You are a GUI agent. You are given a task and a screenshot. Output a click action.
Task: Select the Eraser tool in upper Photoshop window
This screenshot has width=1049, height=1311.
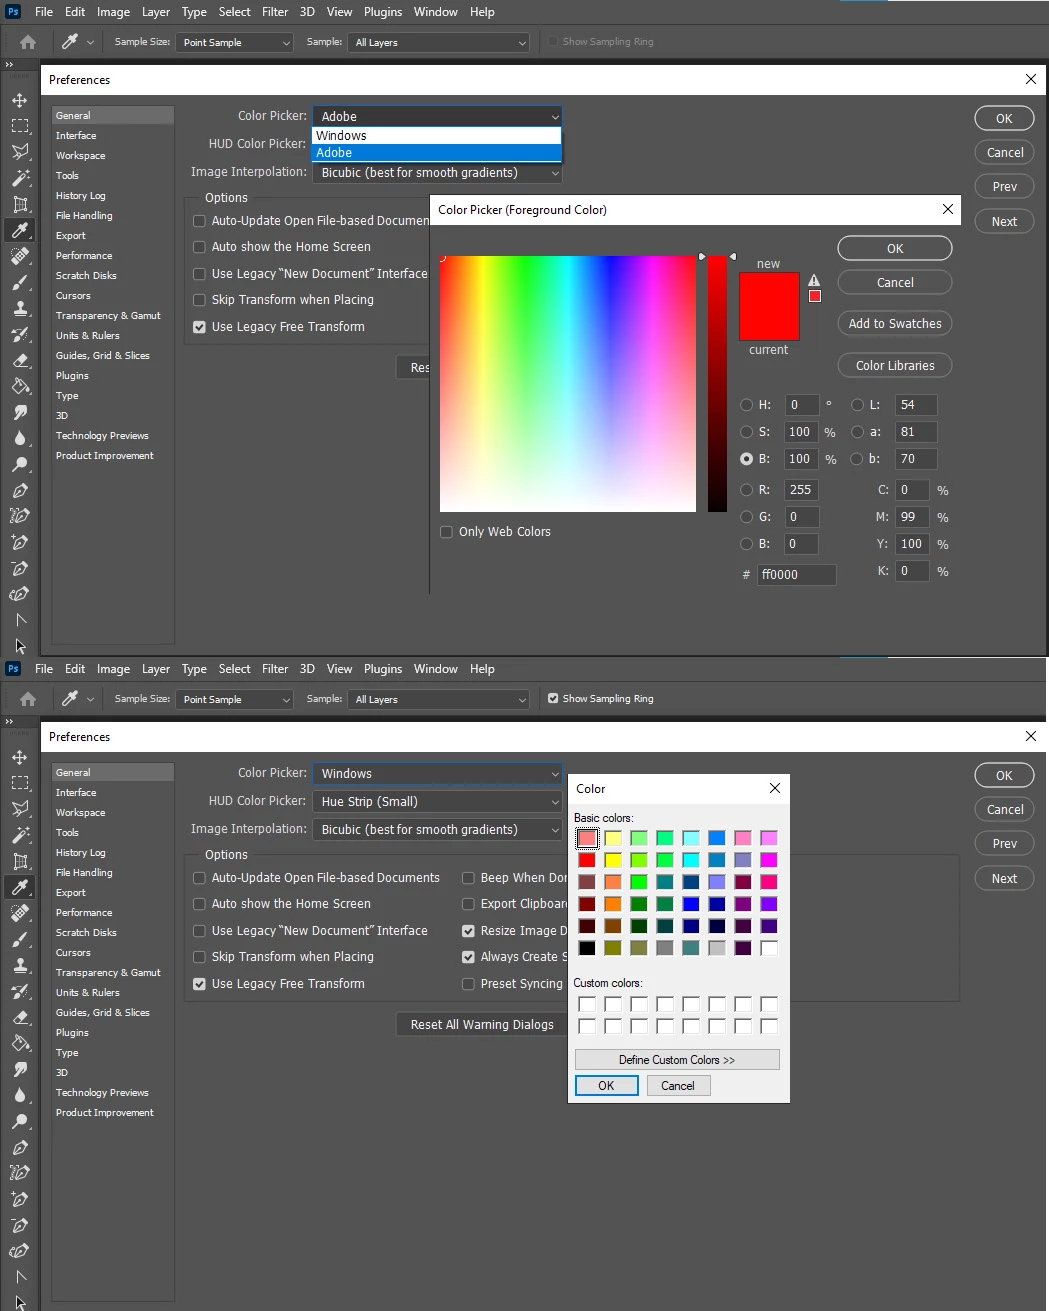(20, 360)
